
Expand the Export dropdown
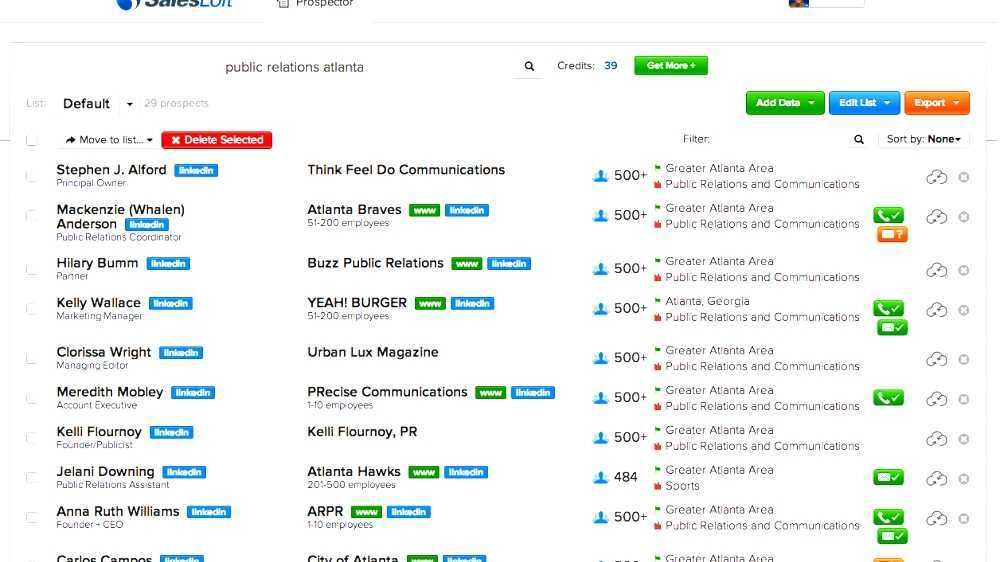pyautogui.click(x=936, y=103)
